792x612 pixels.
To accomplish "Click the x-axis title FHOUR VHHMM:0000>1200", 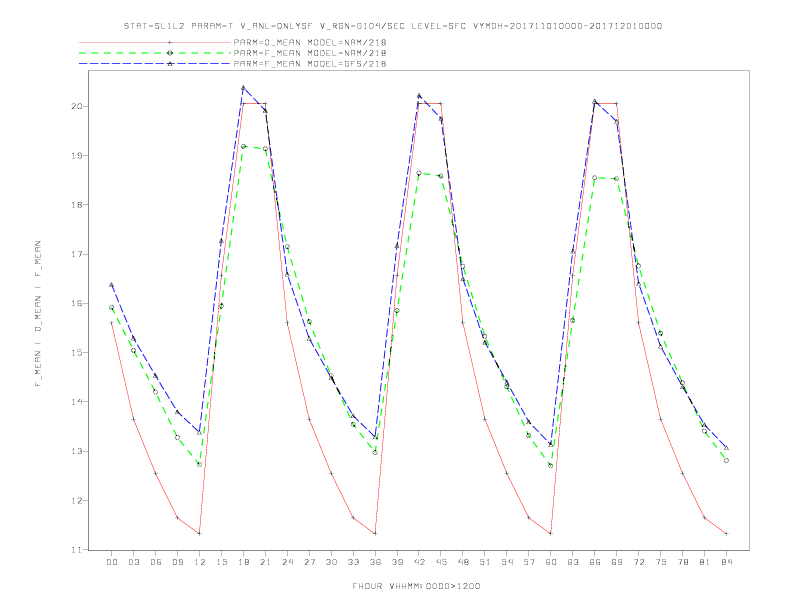I will click(416, 586).
